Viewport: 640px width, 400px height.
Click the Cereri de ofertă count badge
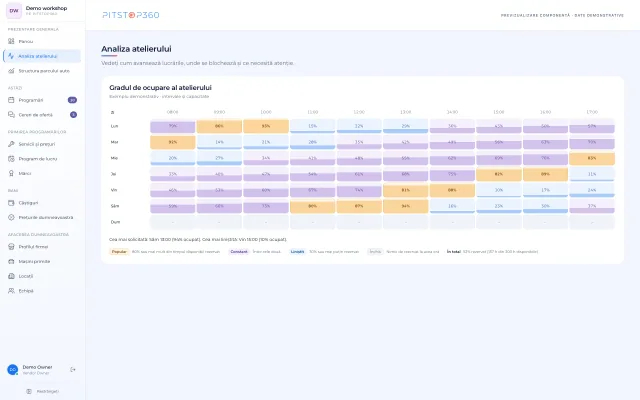click(x=73, y=115)
